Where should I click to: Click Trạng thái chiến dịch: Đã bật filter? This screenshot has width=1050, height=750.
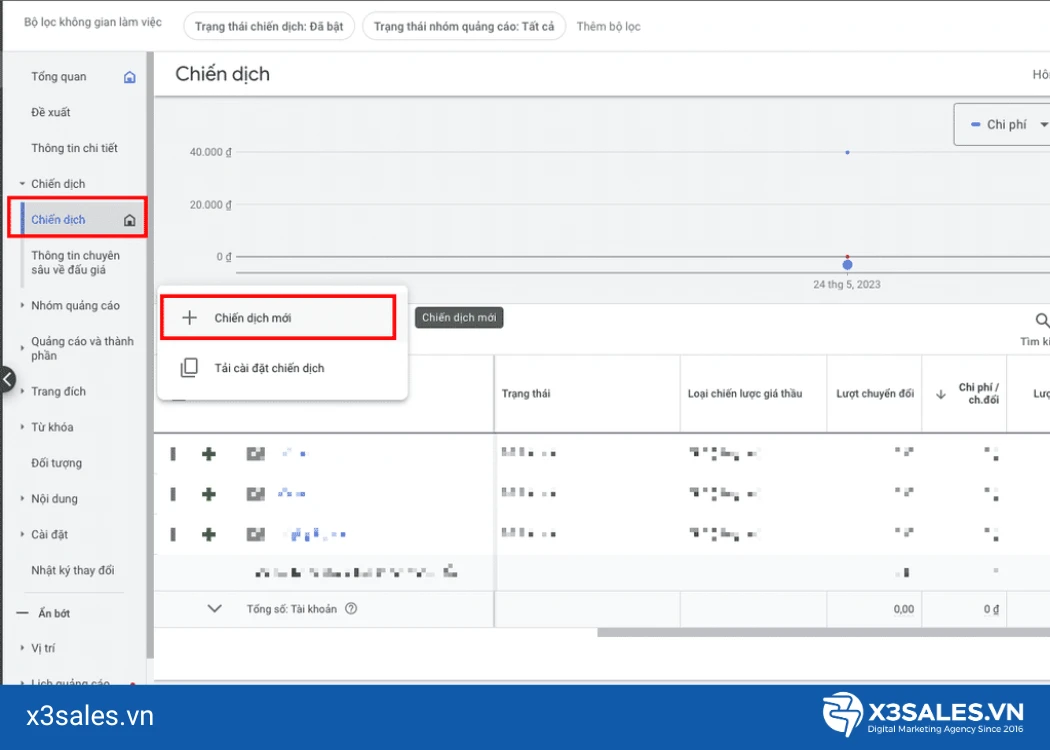[x=269, y=26]
